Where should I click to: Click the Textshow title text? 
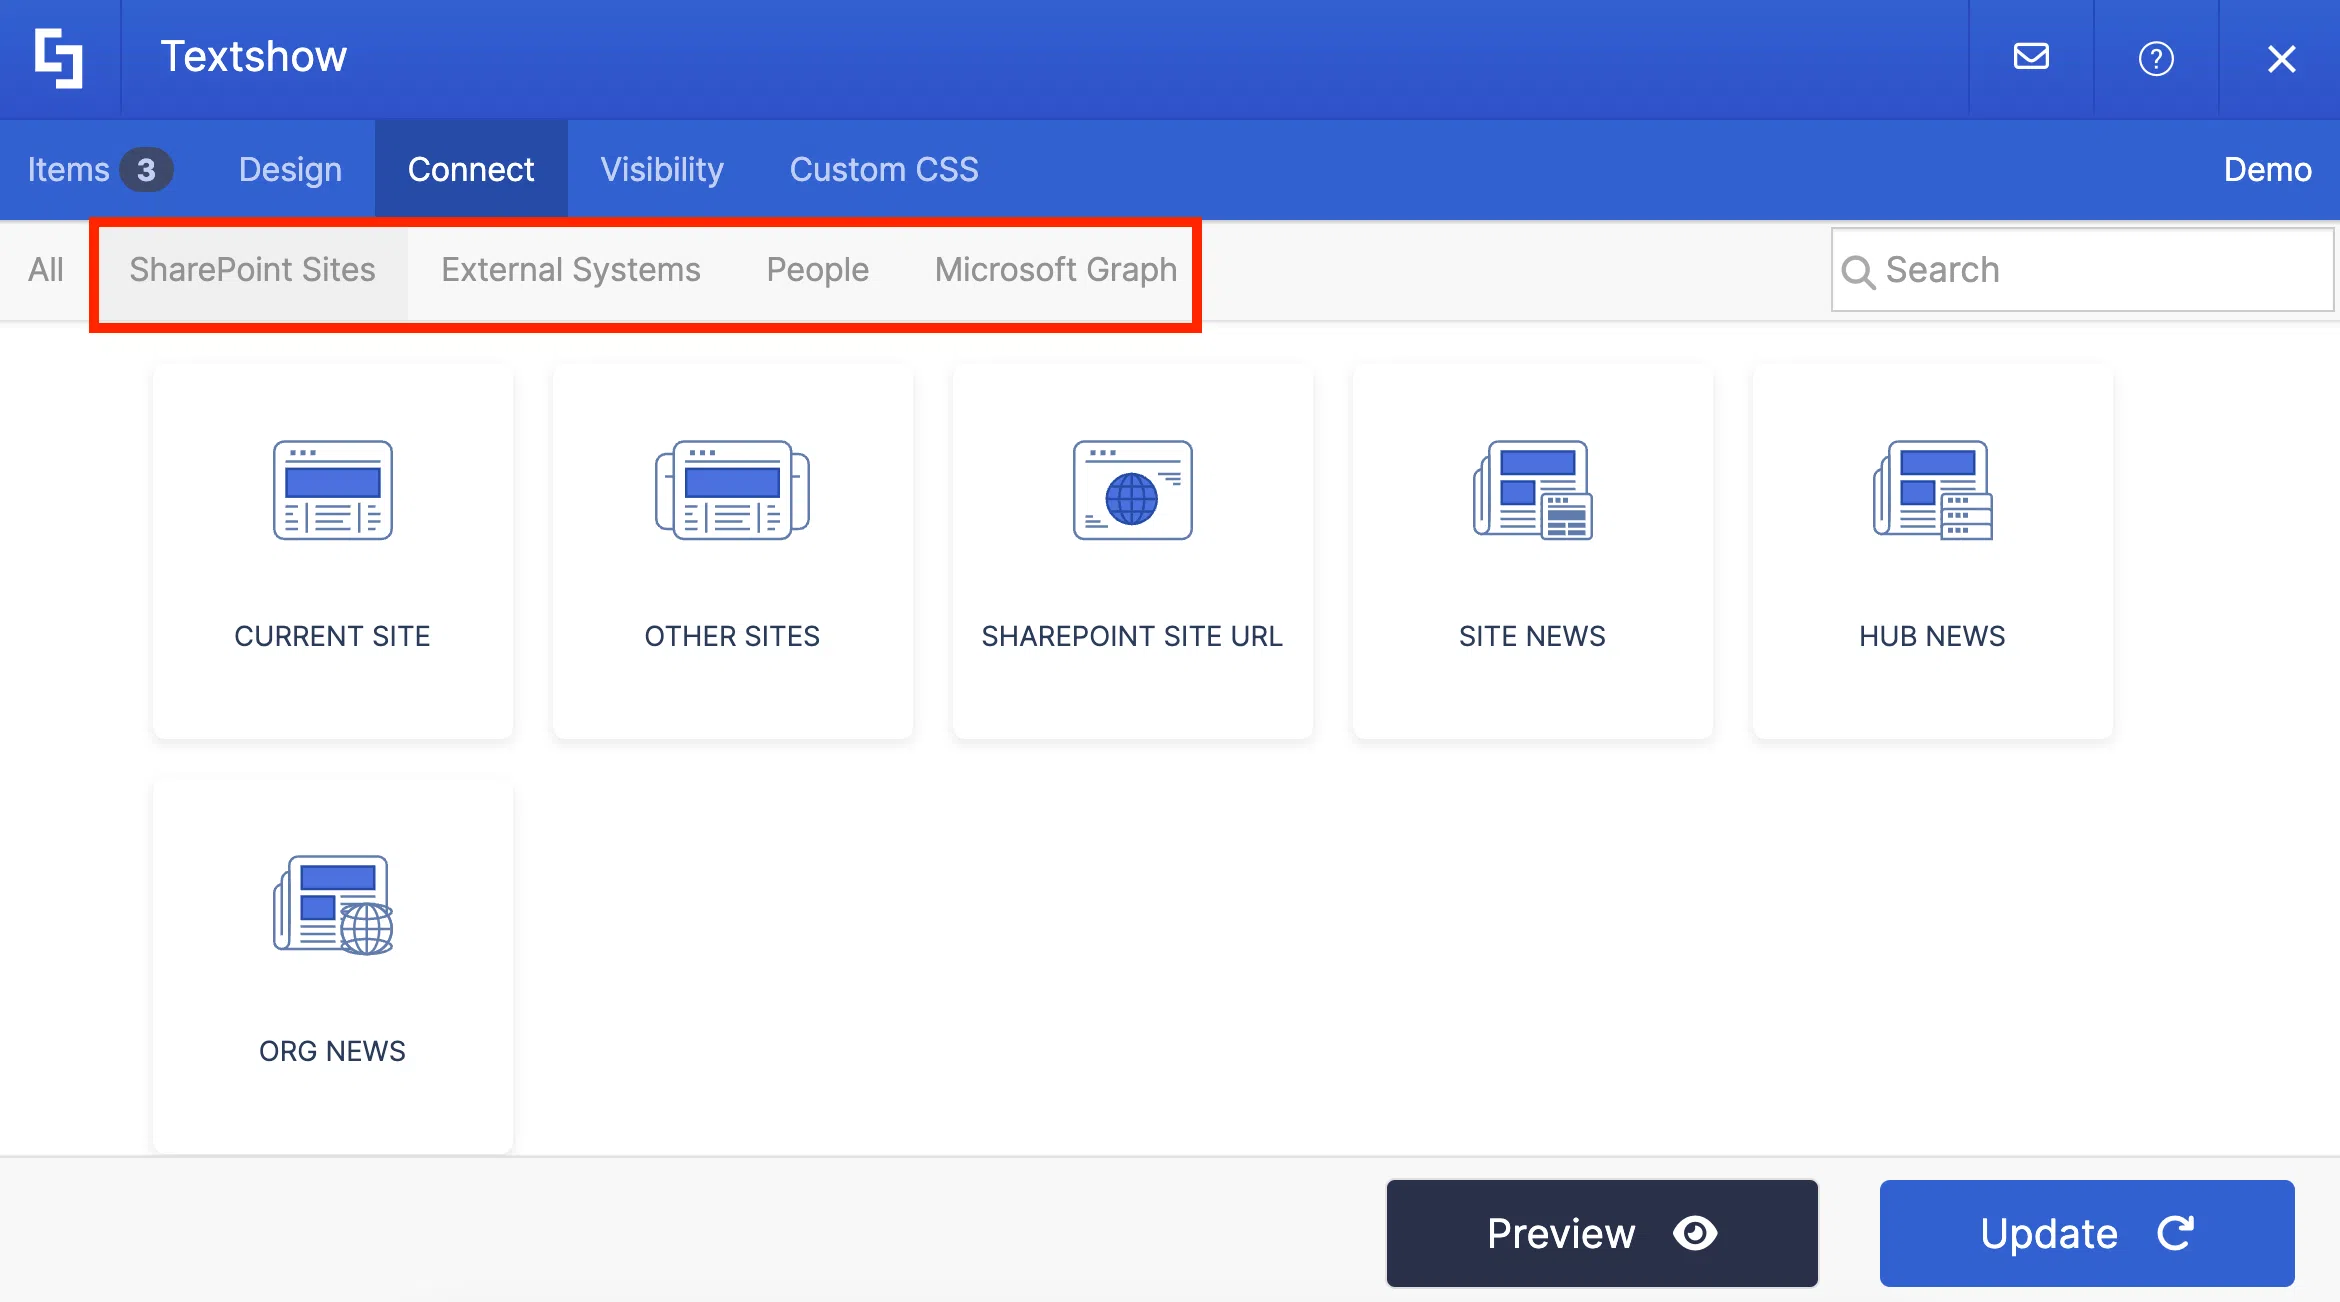pyautogui.click(x=254, y=57)
